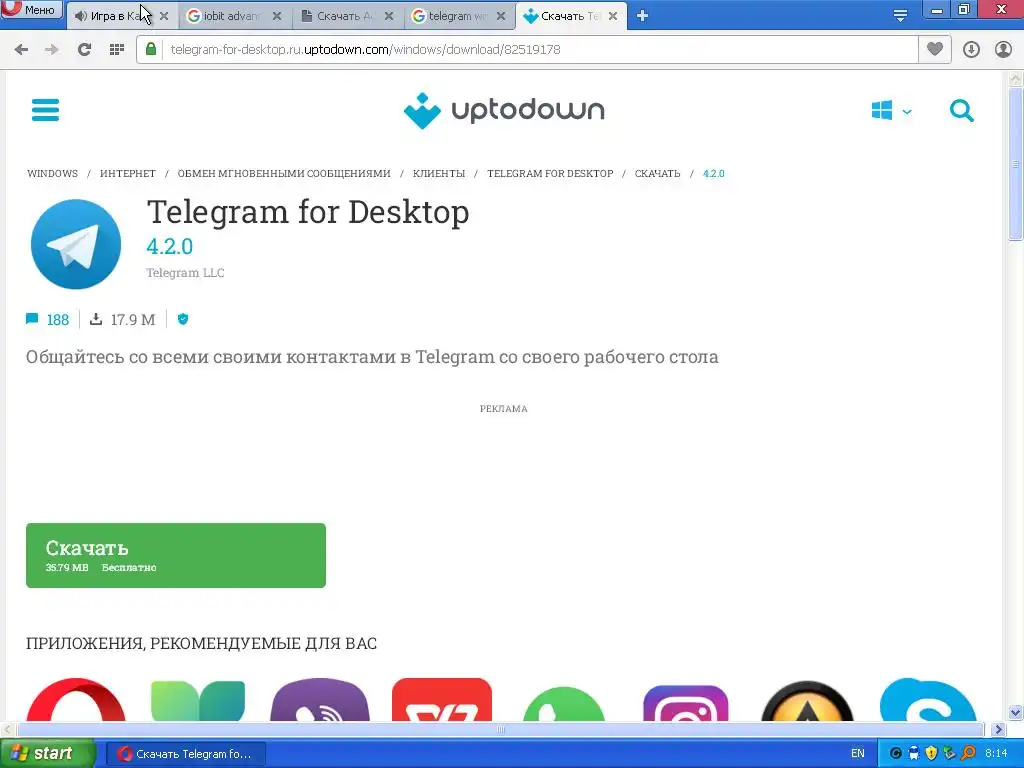Open ОБМЕН МГНОВЕННЫМИ СООБЩЕНИЯМИ breadcrumb

coord(284,174)
